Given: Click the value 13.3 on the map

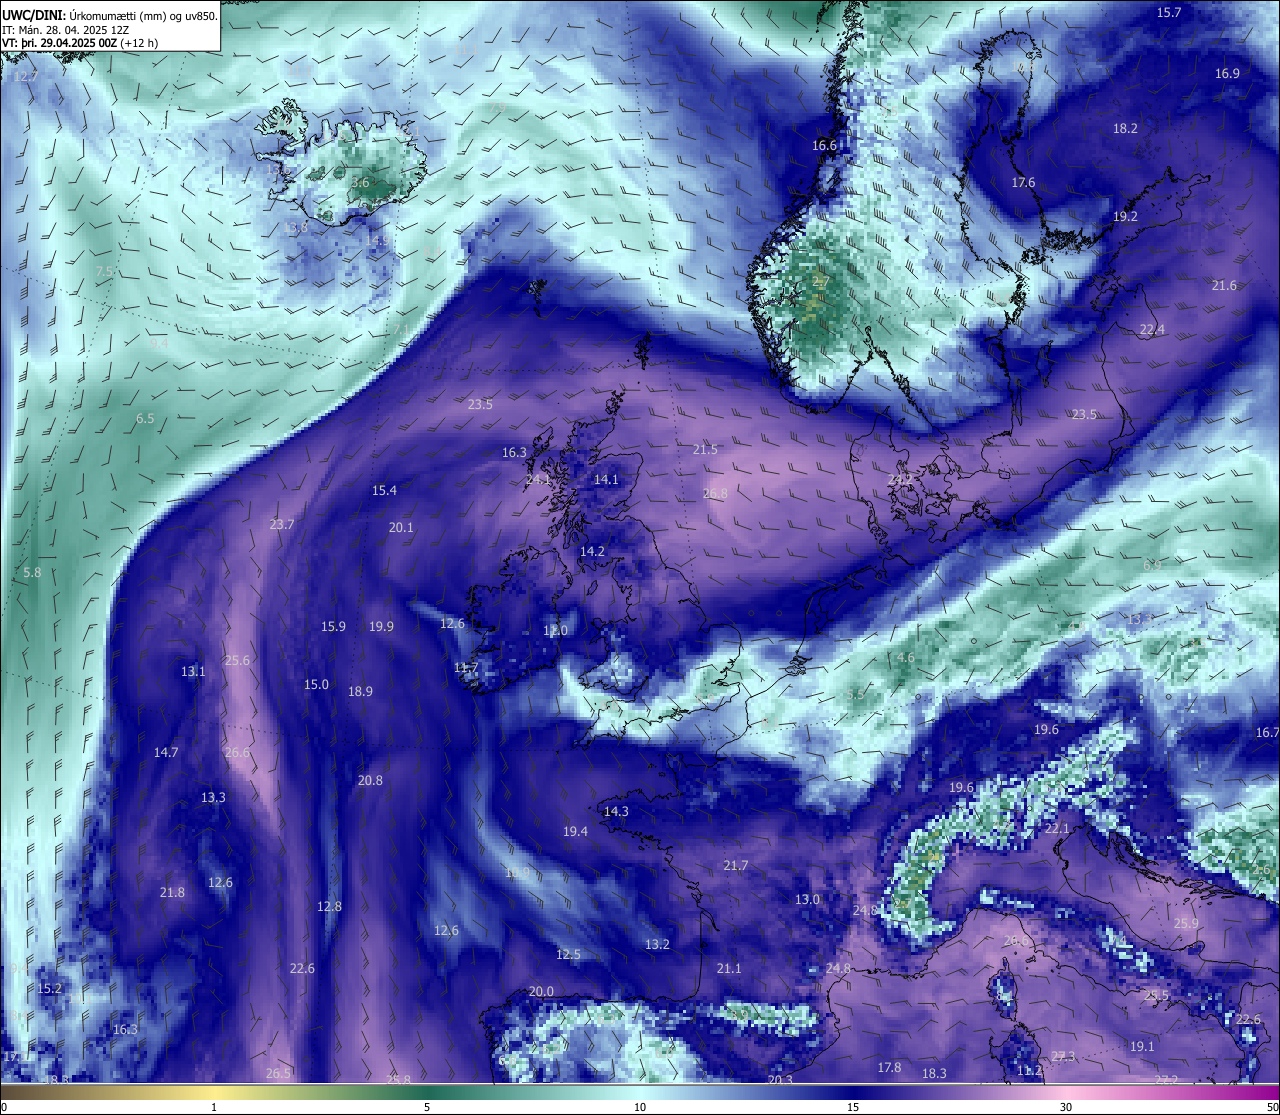Looking at the screenshot, I should click(213, 797).
